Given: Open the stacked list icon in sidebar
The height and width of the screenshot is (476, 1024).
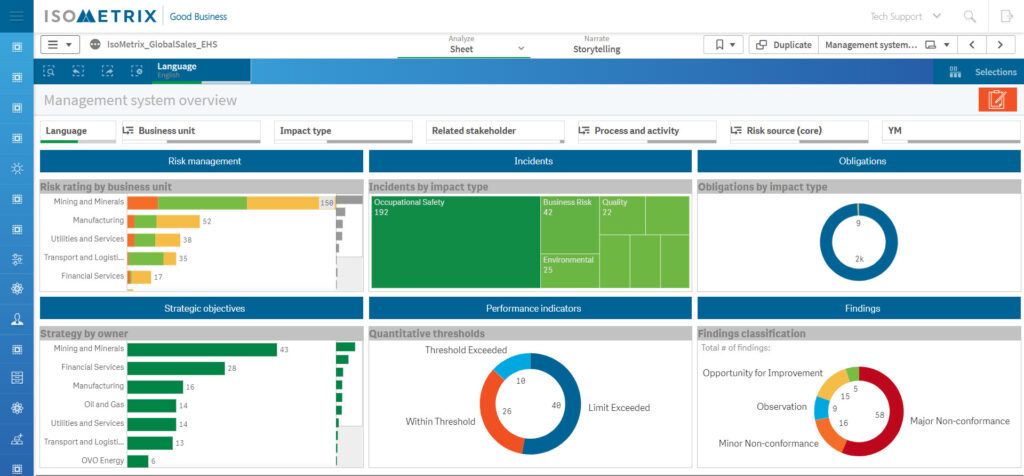Looking at the screenshot, I should 17,378.
